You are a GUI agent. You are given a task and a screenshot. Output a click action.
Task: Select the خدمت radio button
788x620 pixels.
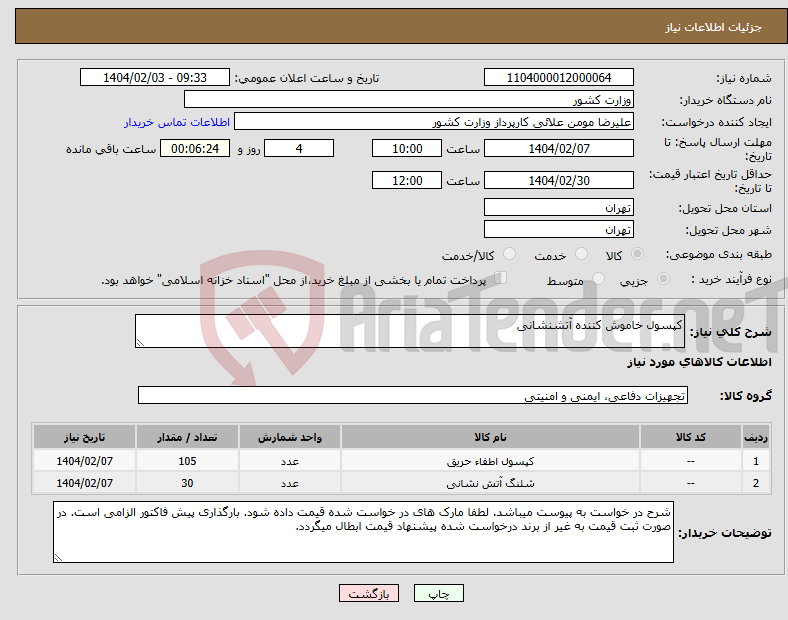tap(581, 254)
